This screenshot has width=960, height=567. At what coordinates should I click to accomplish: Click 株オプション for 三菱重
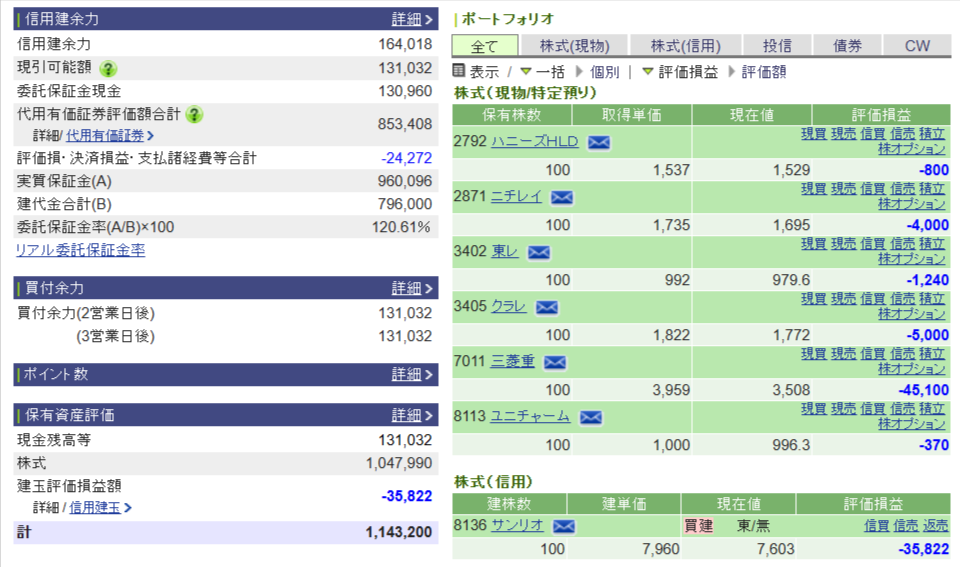912,369
